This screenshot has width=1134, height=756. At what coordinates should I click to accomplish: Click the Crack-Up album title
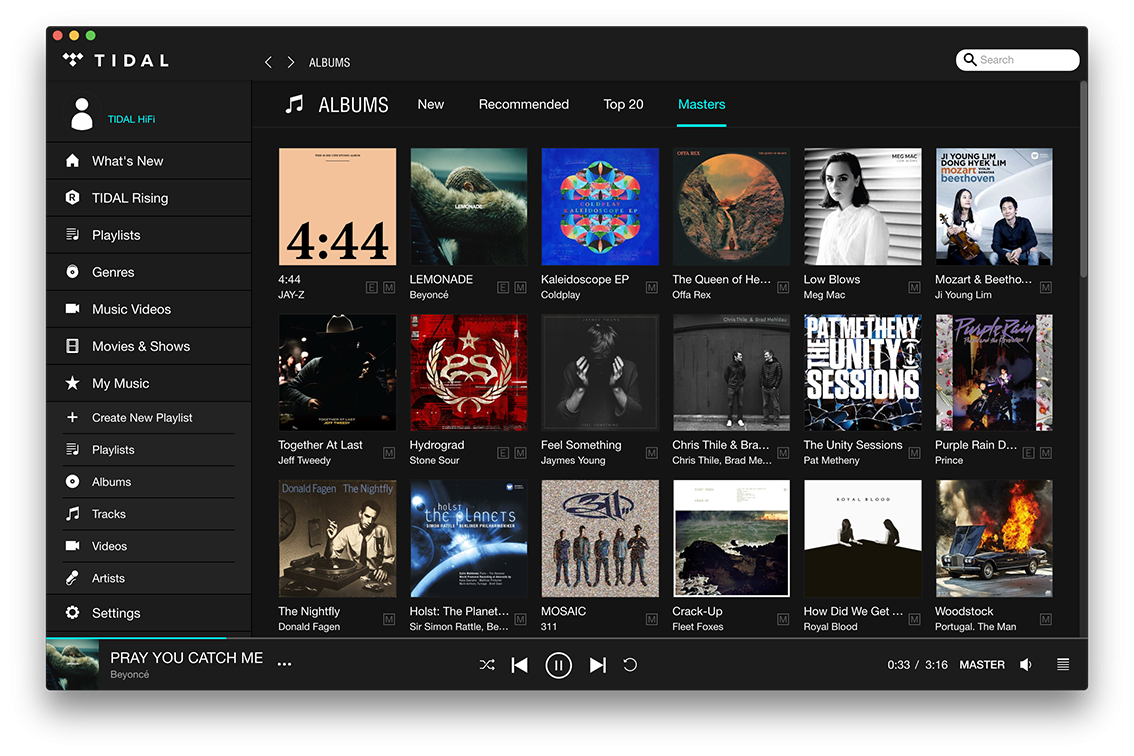(697, 611)
